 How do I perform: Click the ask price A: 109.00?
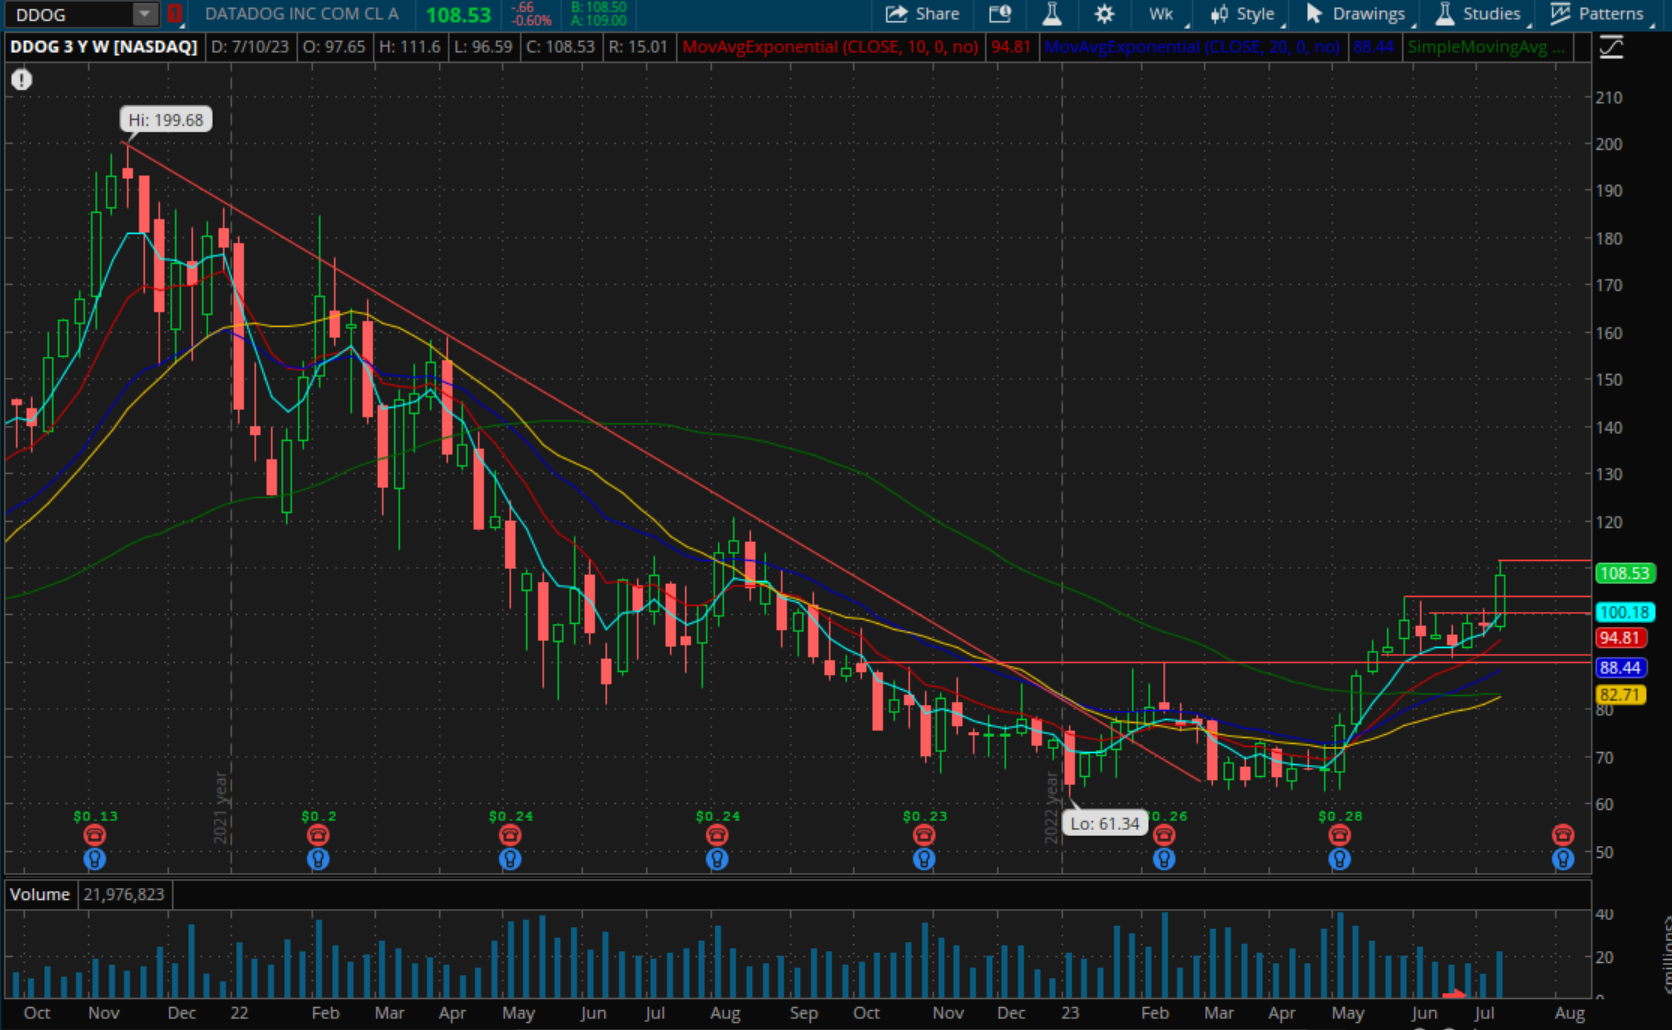click(599, 21)
